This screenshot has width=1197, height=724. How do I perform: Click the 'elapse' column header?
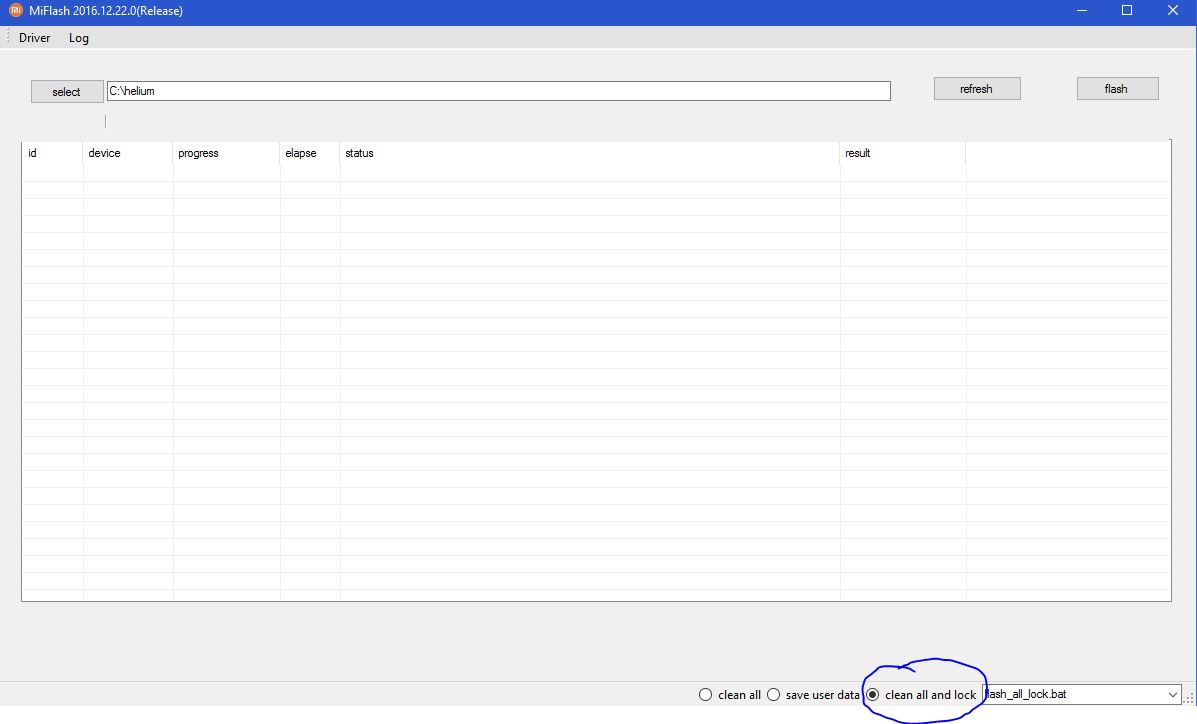[x=309, y=153]
